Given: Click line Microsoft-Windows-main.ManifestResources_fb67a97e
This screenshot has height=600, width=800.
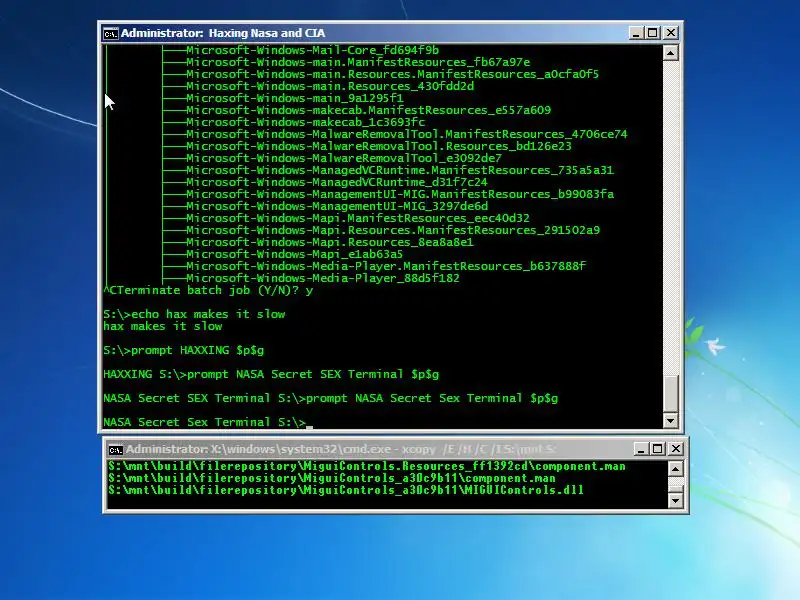Looking at the screenshot, I should [358, 62].
